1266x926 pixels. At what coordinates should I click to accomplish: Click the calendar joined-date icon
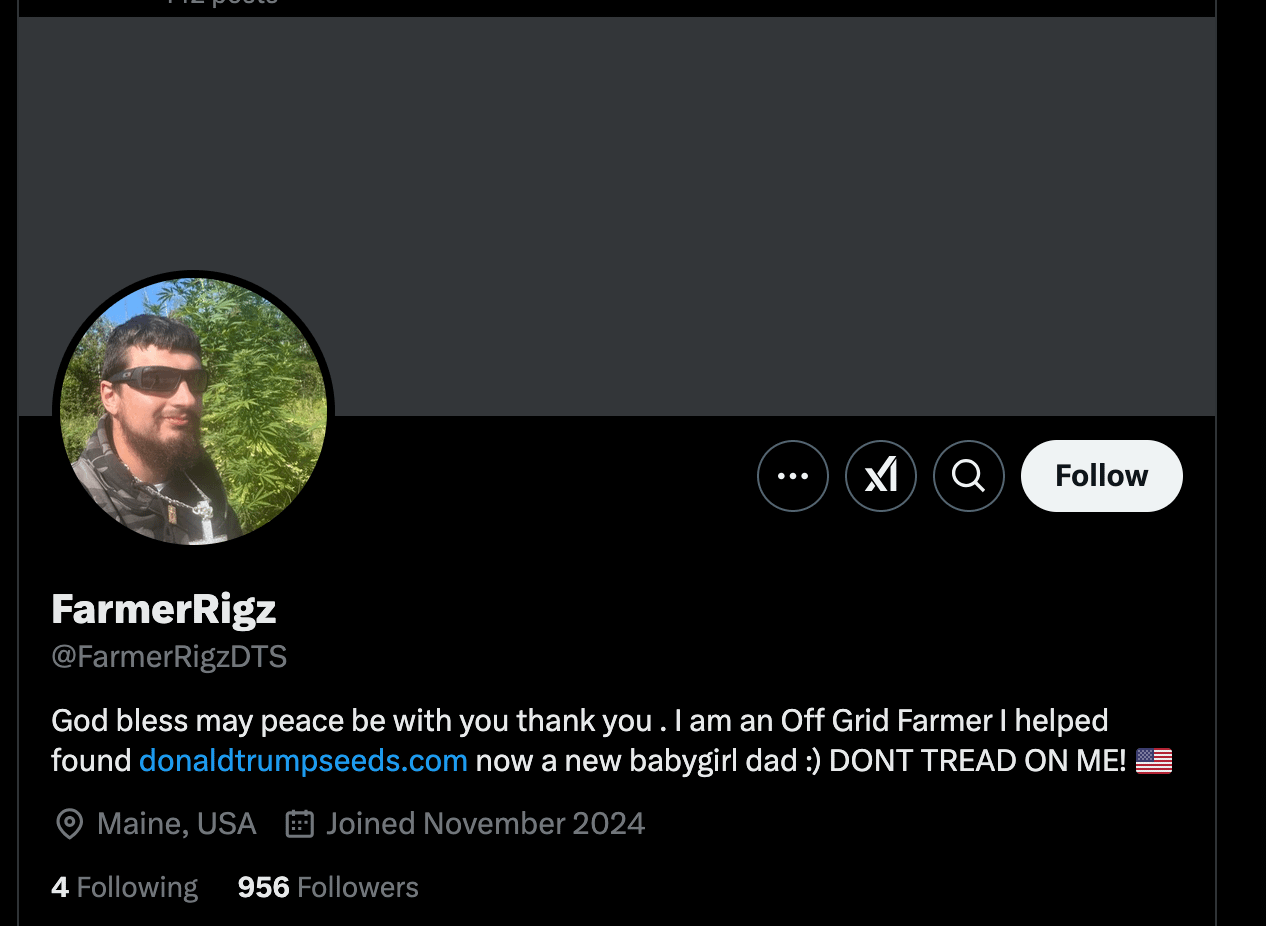click(300, 824)
